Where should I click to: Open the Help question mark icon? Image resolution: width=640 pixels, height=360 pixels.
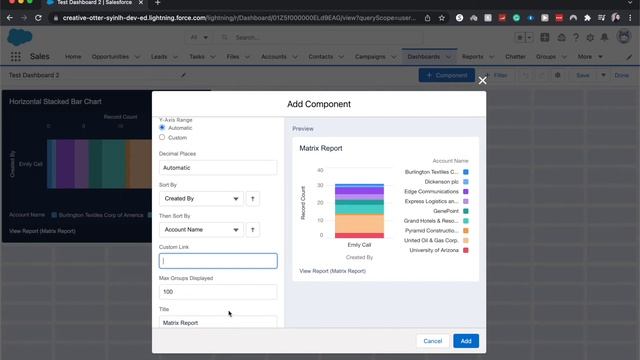(x=576, y=38)
